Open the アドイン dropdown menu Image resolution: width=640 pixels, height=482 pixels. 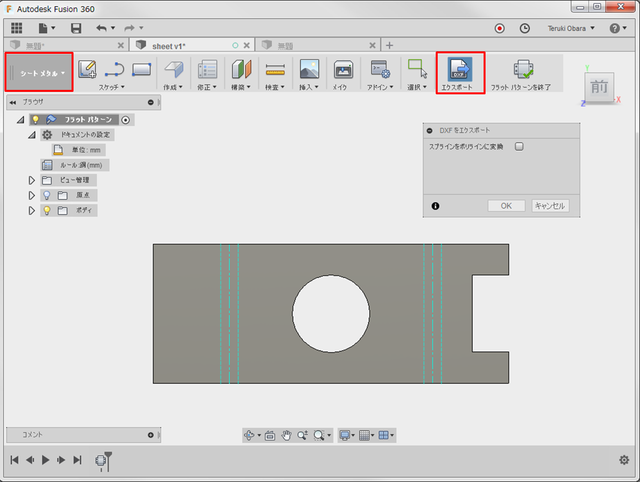[380, 87]
